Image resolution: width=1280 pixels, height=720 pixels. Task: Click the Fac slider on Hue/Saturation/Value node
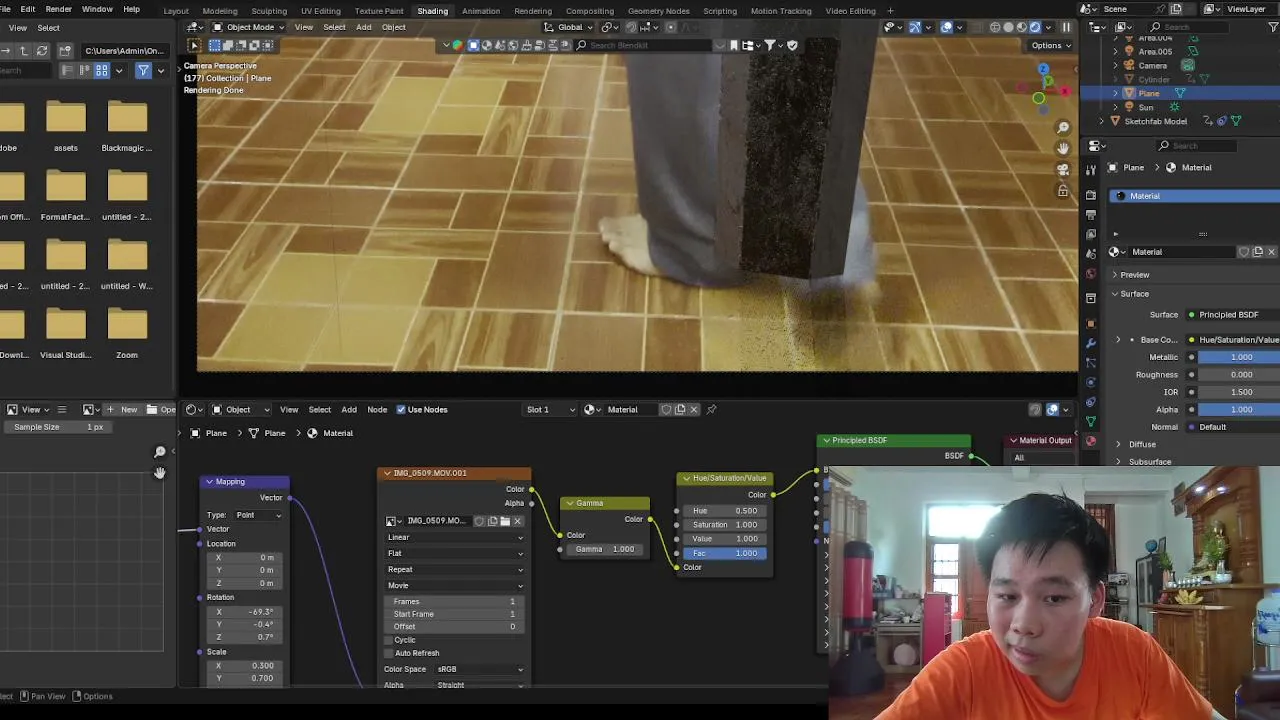[x=726, y=553]
